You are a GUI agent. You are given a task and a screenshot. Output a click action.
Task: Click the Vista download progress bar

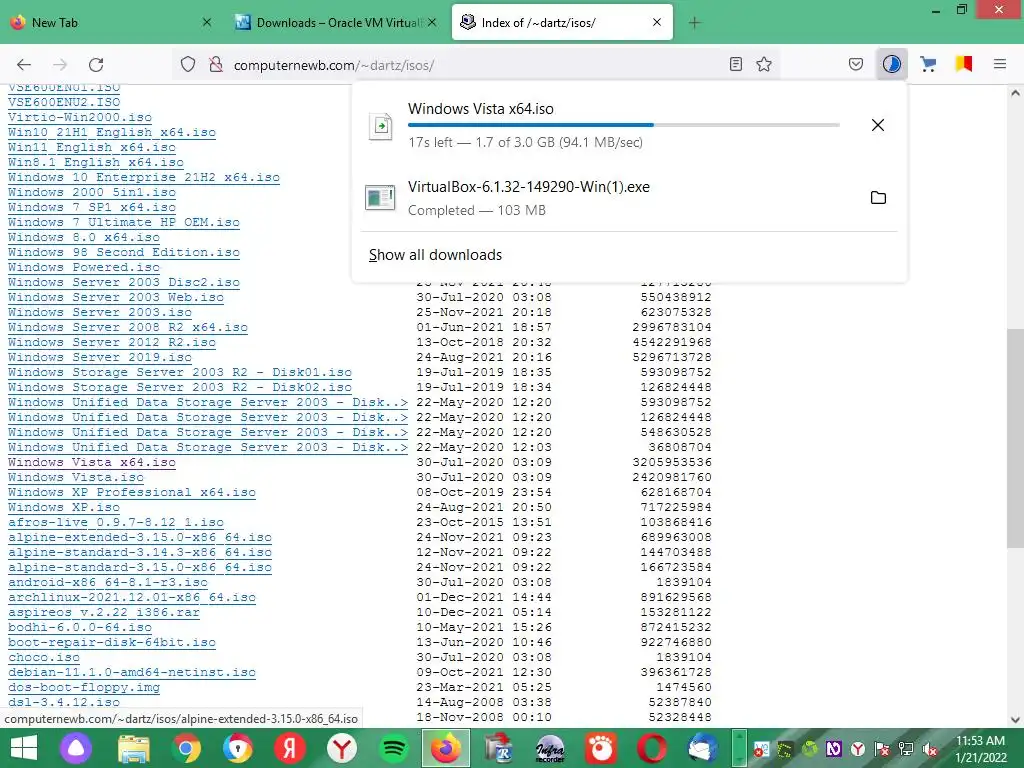click(624, 125)
